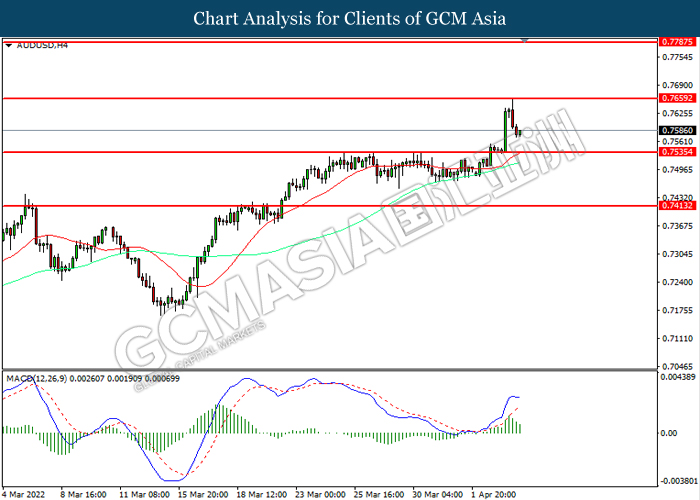Click the 0.74965 price axis value
Image resolution: width=700 pixels, height=500 pixels.
click(678, 169)
